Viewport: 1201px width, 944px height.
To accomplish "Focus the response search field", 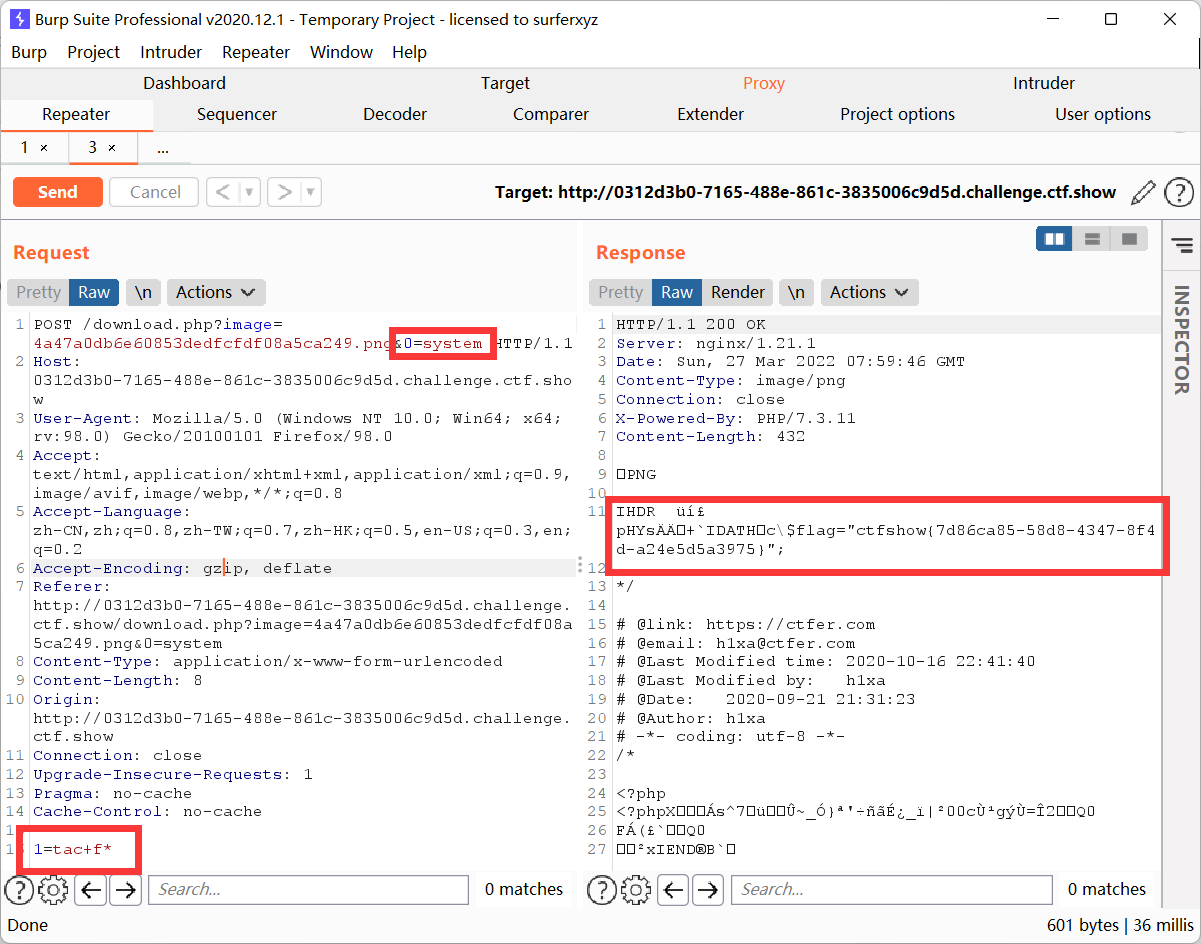I will [891, 889].
